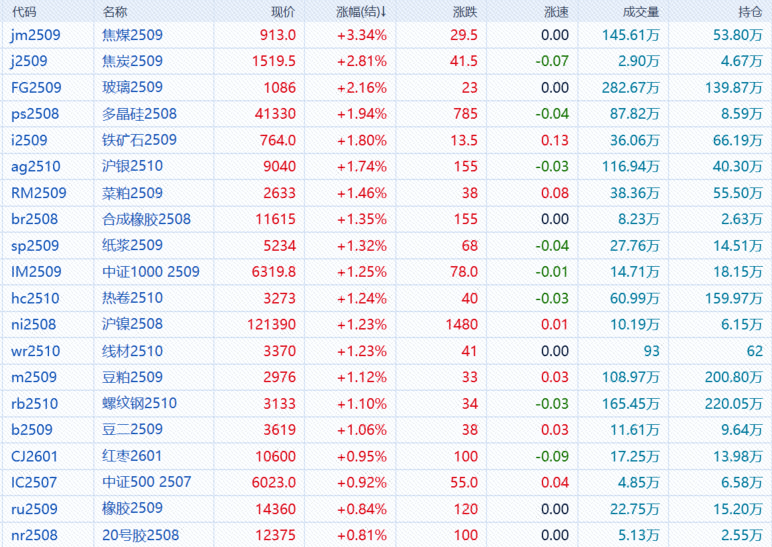Open the jm2509 contract code
The image size is (772, 547).
[x=35, y=35]
